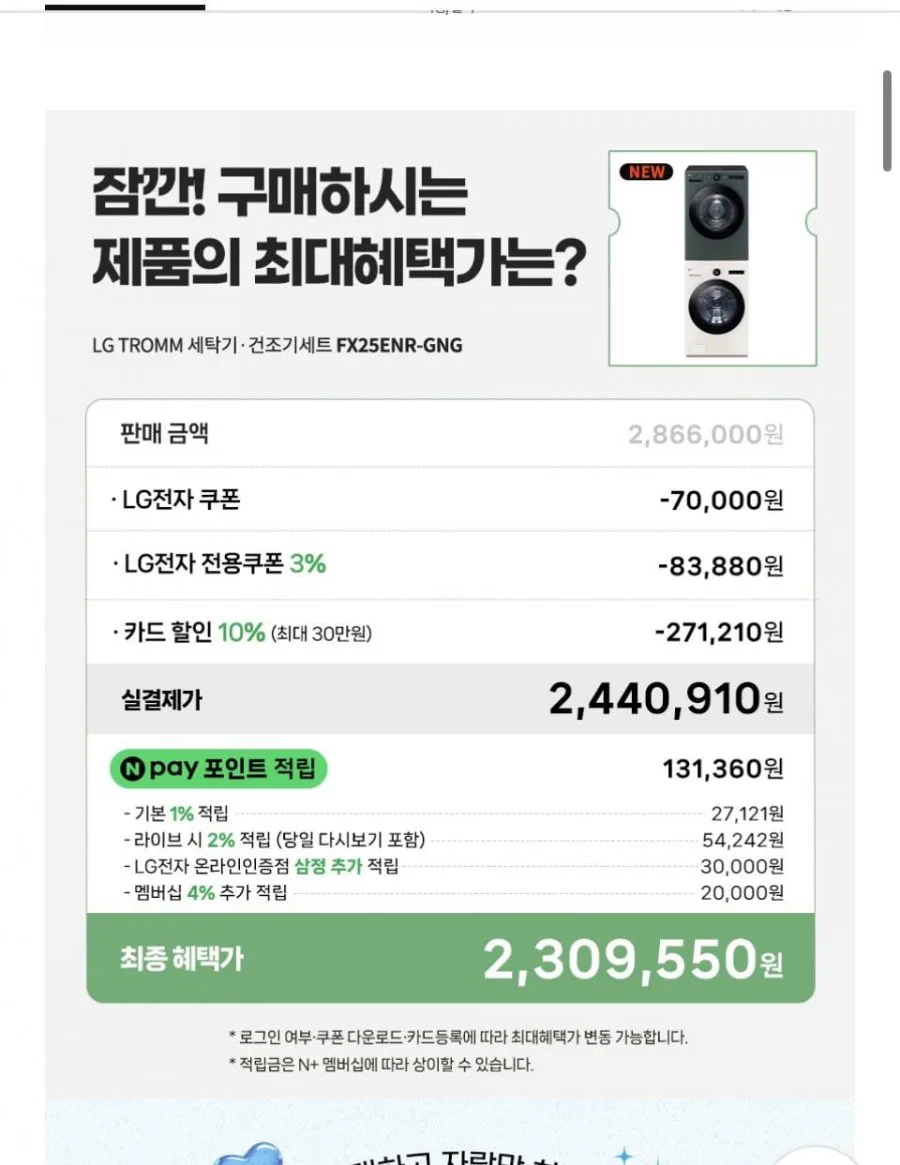This screenshot has height=1165, width=900.
Task: Click the 판매 금액 2,866,000원 row
Action: (450, 433)
